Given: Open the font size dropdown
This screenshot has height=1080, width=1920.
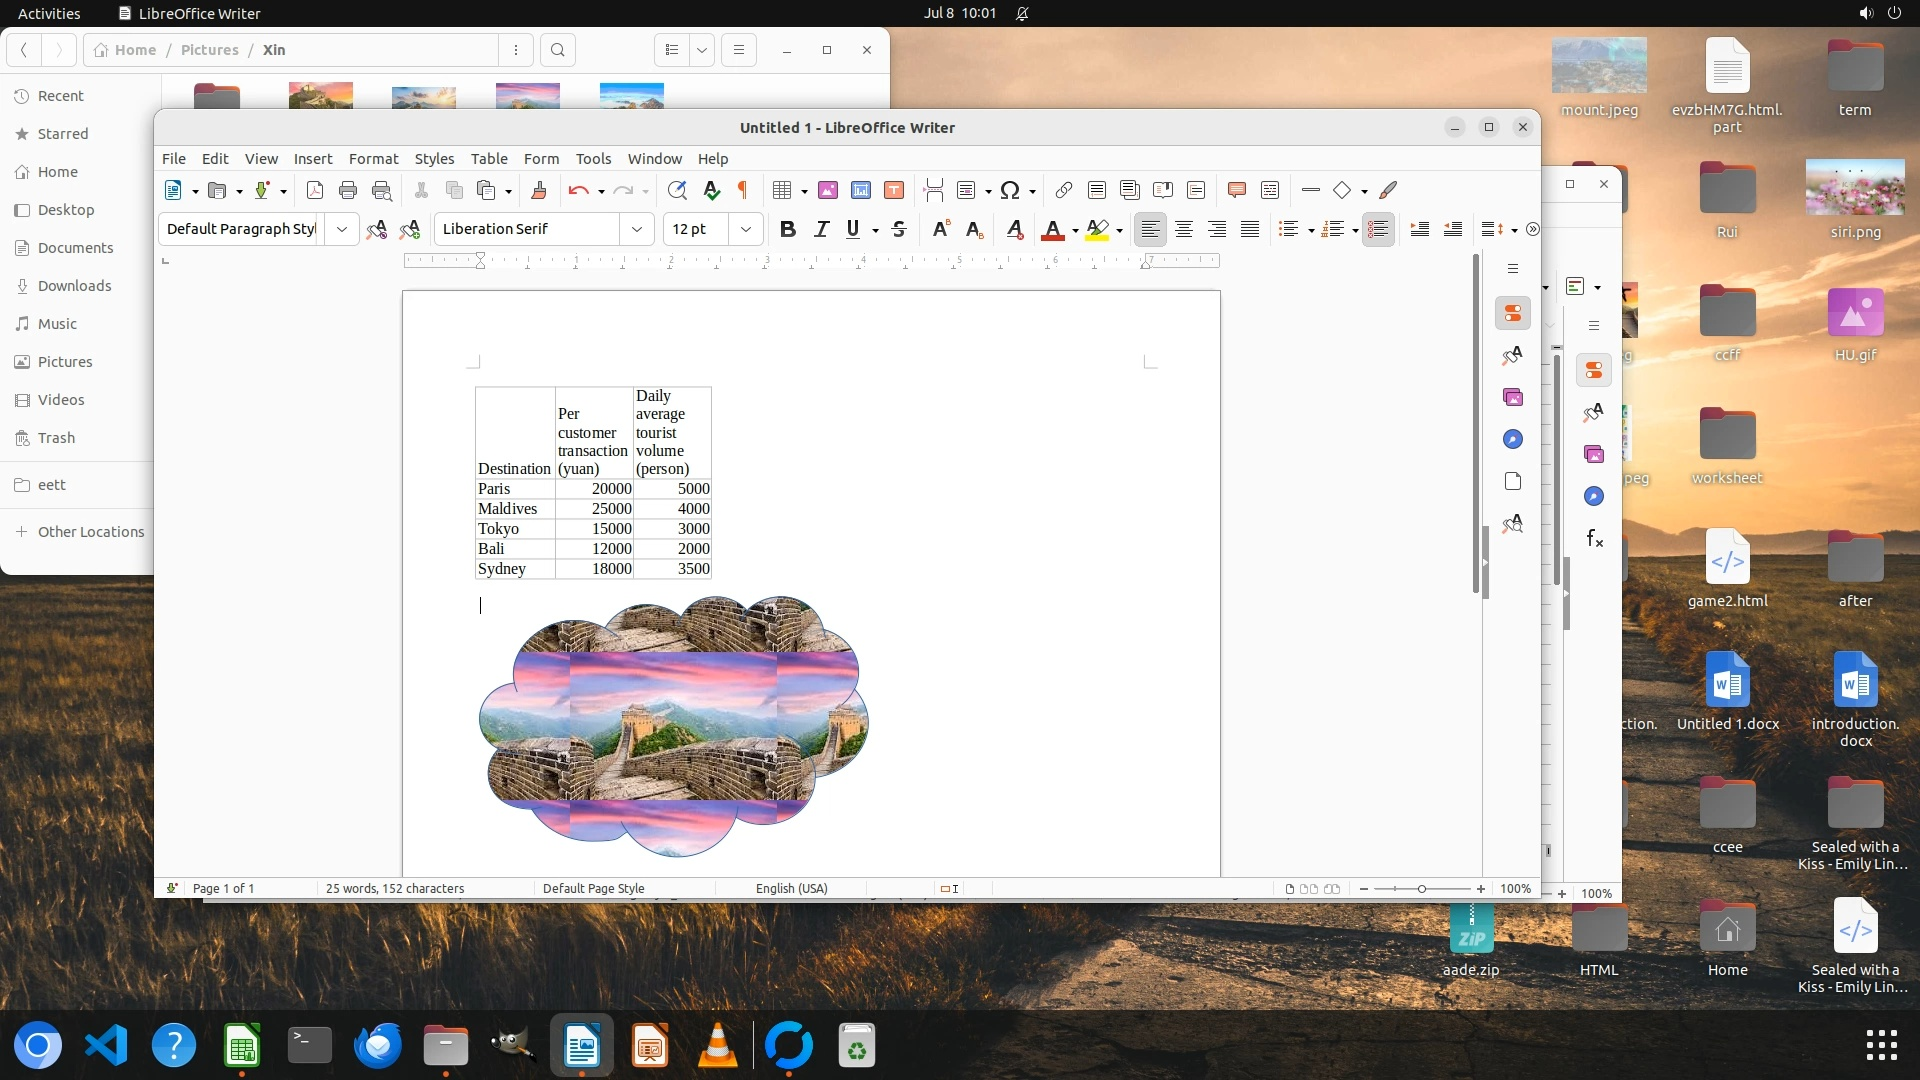Looking at the screenshot, I should (x=745, y=229).
